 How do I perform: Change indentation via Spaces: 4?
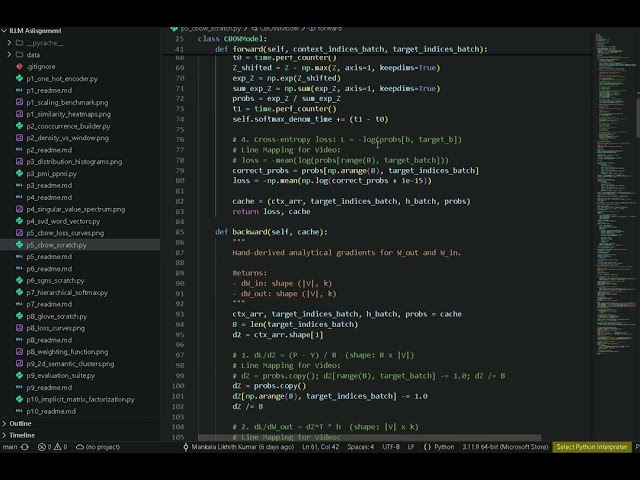click(360, 447)
